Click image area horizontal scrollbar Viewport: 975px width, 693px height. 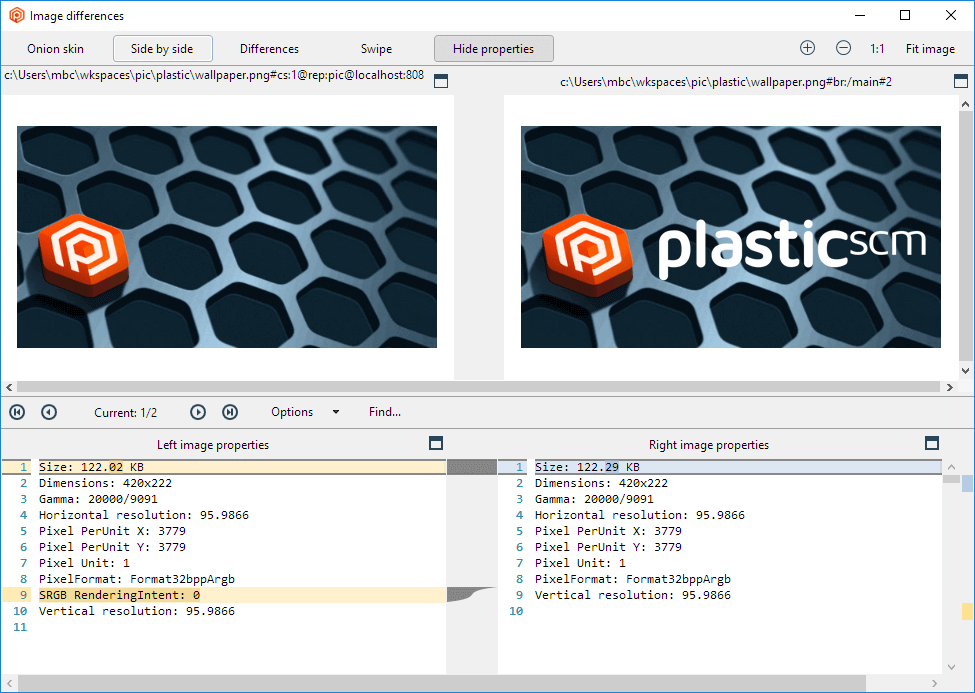478,387
